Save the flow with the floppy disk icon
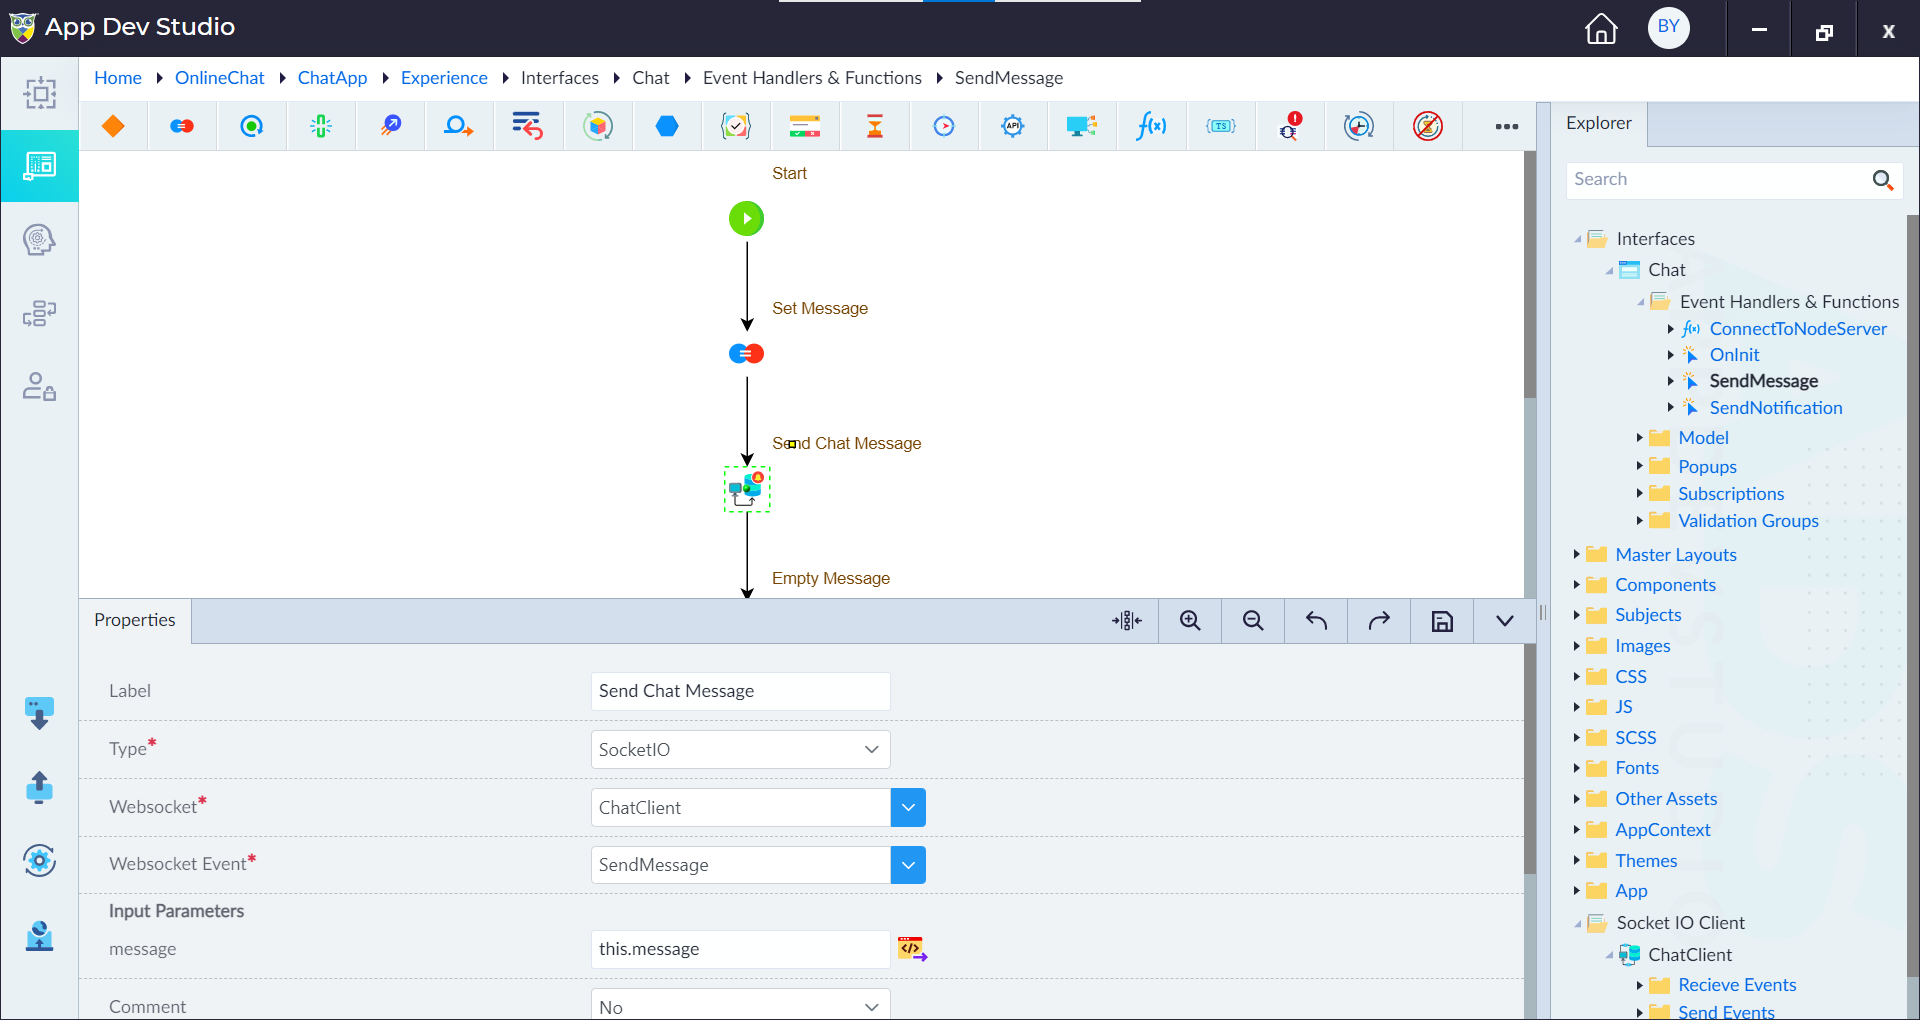1920x1020 pixels. pos(1442,621)
